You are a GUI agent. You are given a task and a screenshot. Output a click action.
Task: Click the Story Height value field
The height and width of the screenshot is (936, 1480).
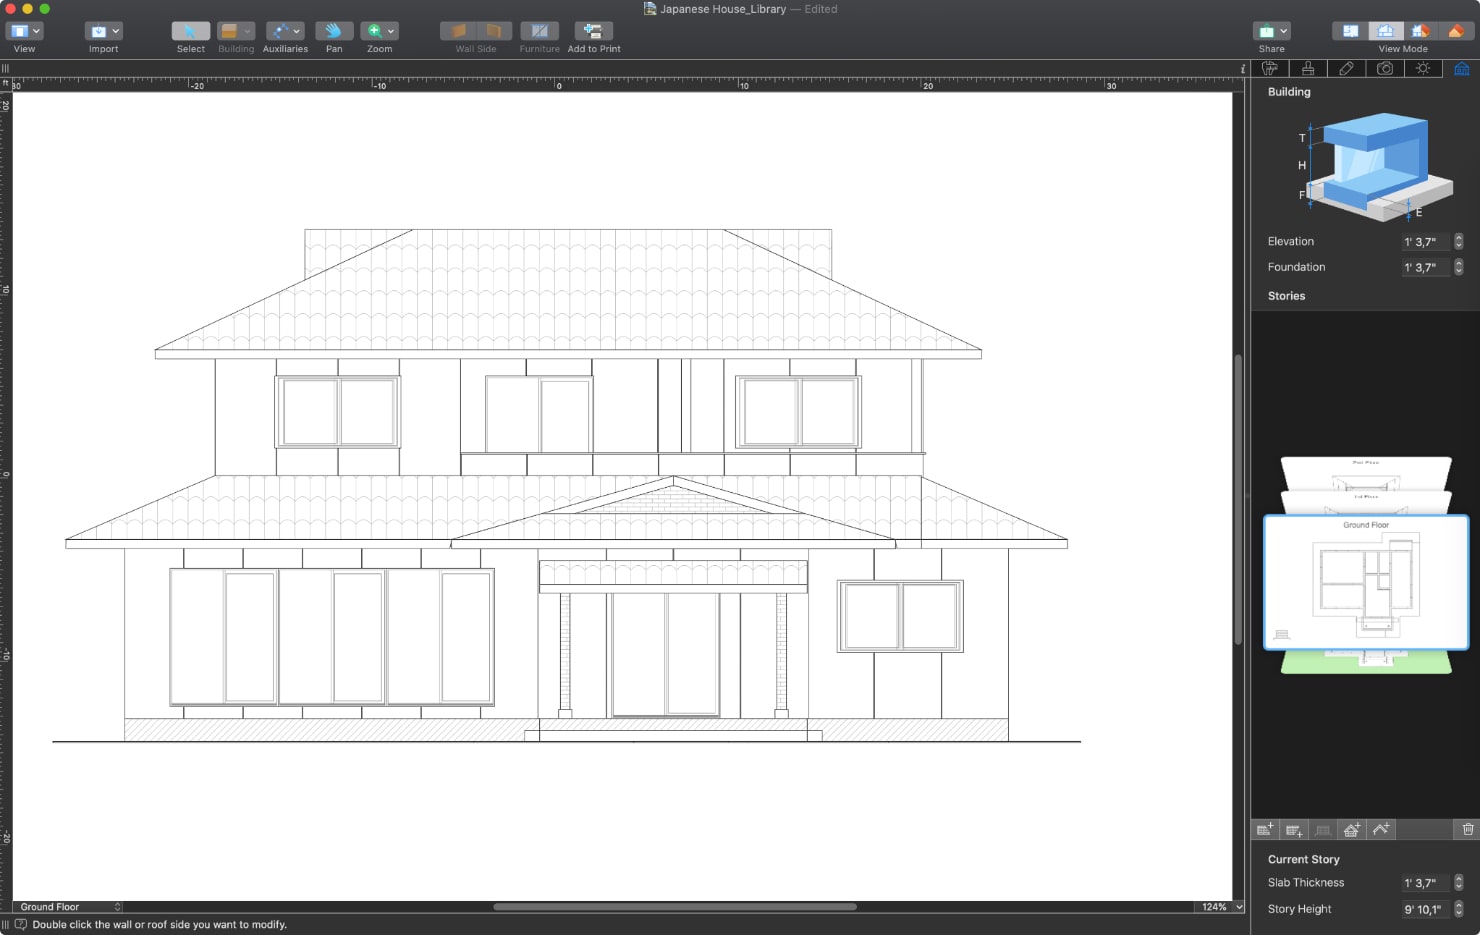[1425, 909]
